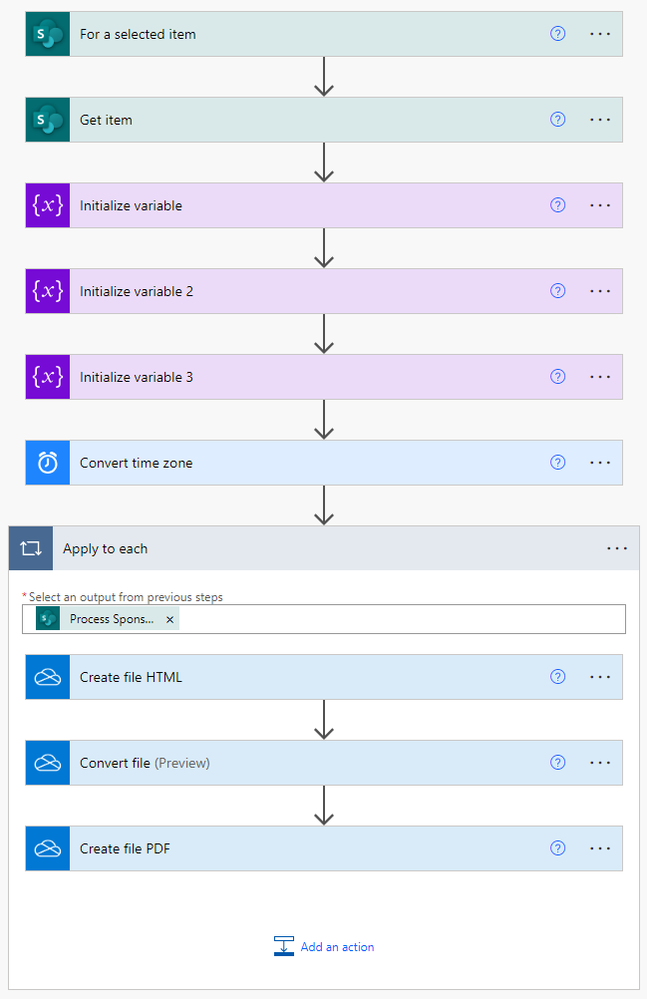Remove the 'Process Spons...' token
The image size is (647, 999).
click(170, 620)
